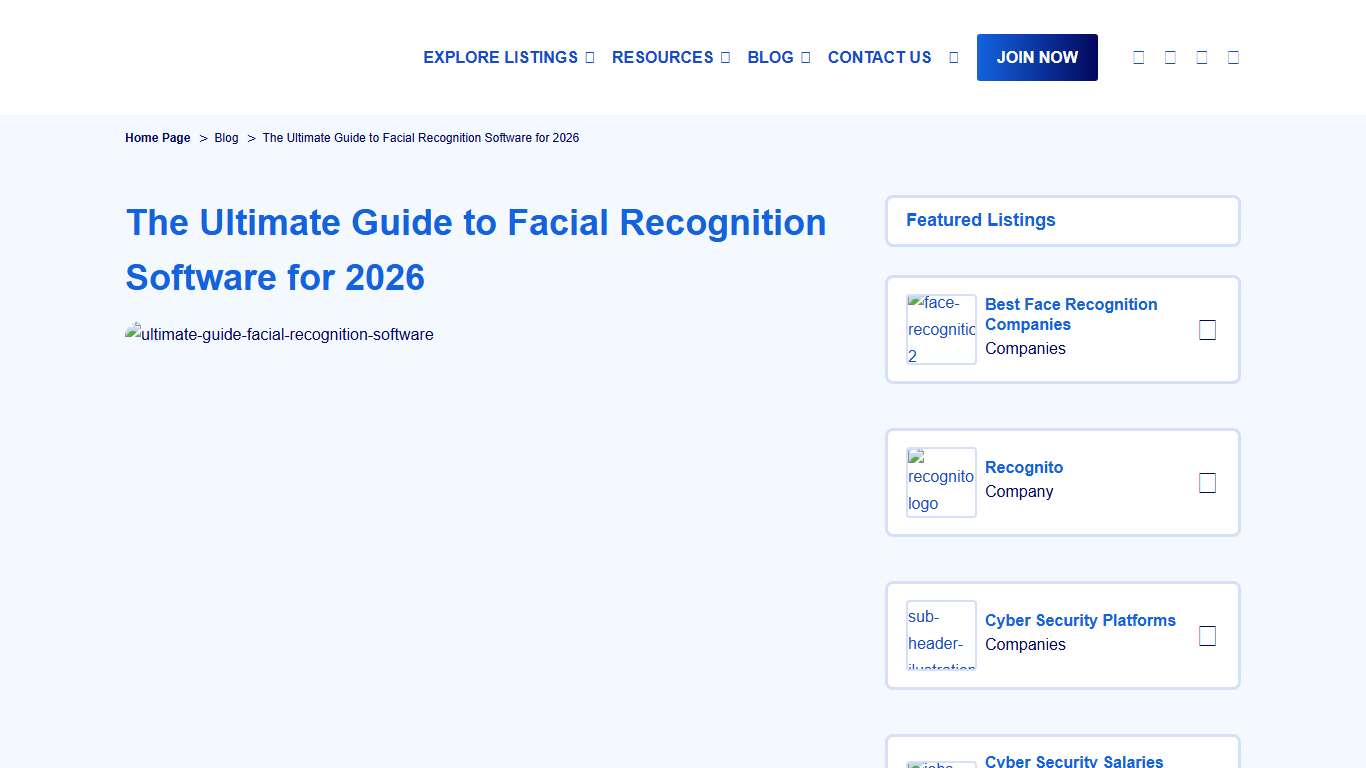This screenshot has height=768, width=1366.
Task: Select CONTACT US in the navigation
Action: click(879, 57)
